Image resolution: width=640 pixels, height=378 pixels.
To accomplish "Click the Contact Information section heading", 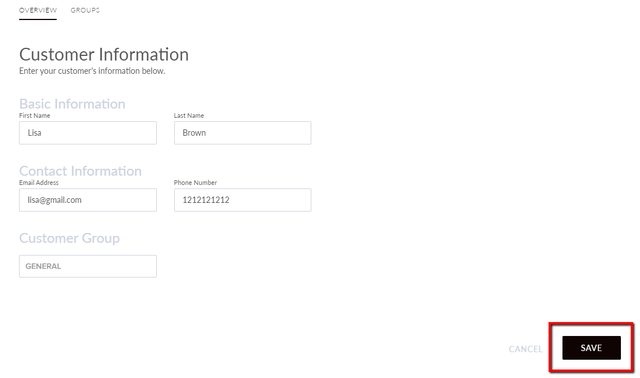I will [80, 171].
